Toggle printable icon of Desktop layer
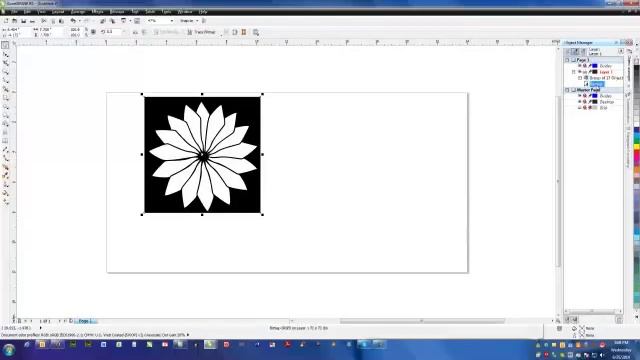Viewport: 640px width, 360px height. (585, 102)
